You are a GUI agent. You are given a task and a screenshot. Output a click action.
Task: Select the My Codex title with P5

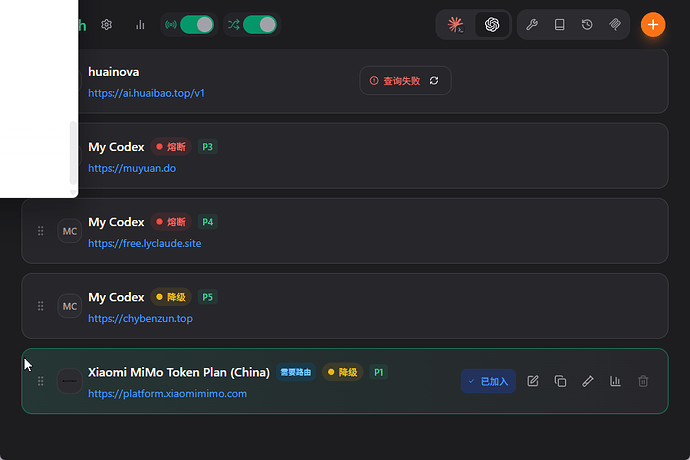point(116,298)
